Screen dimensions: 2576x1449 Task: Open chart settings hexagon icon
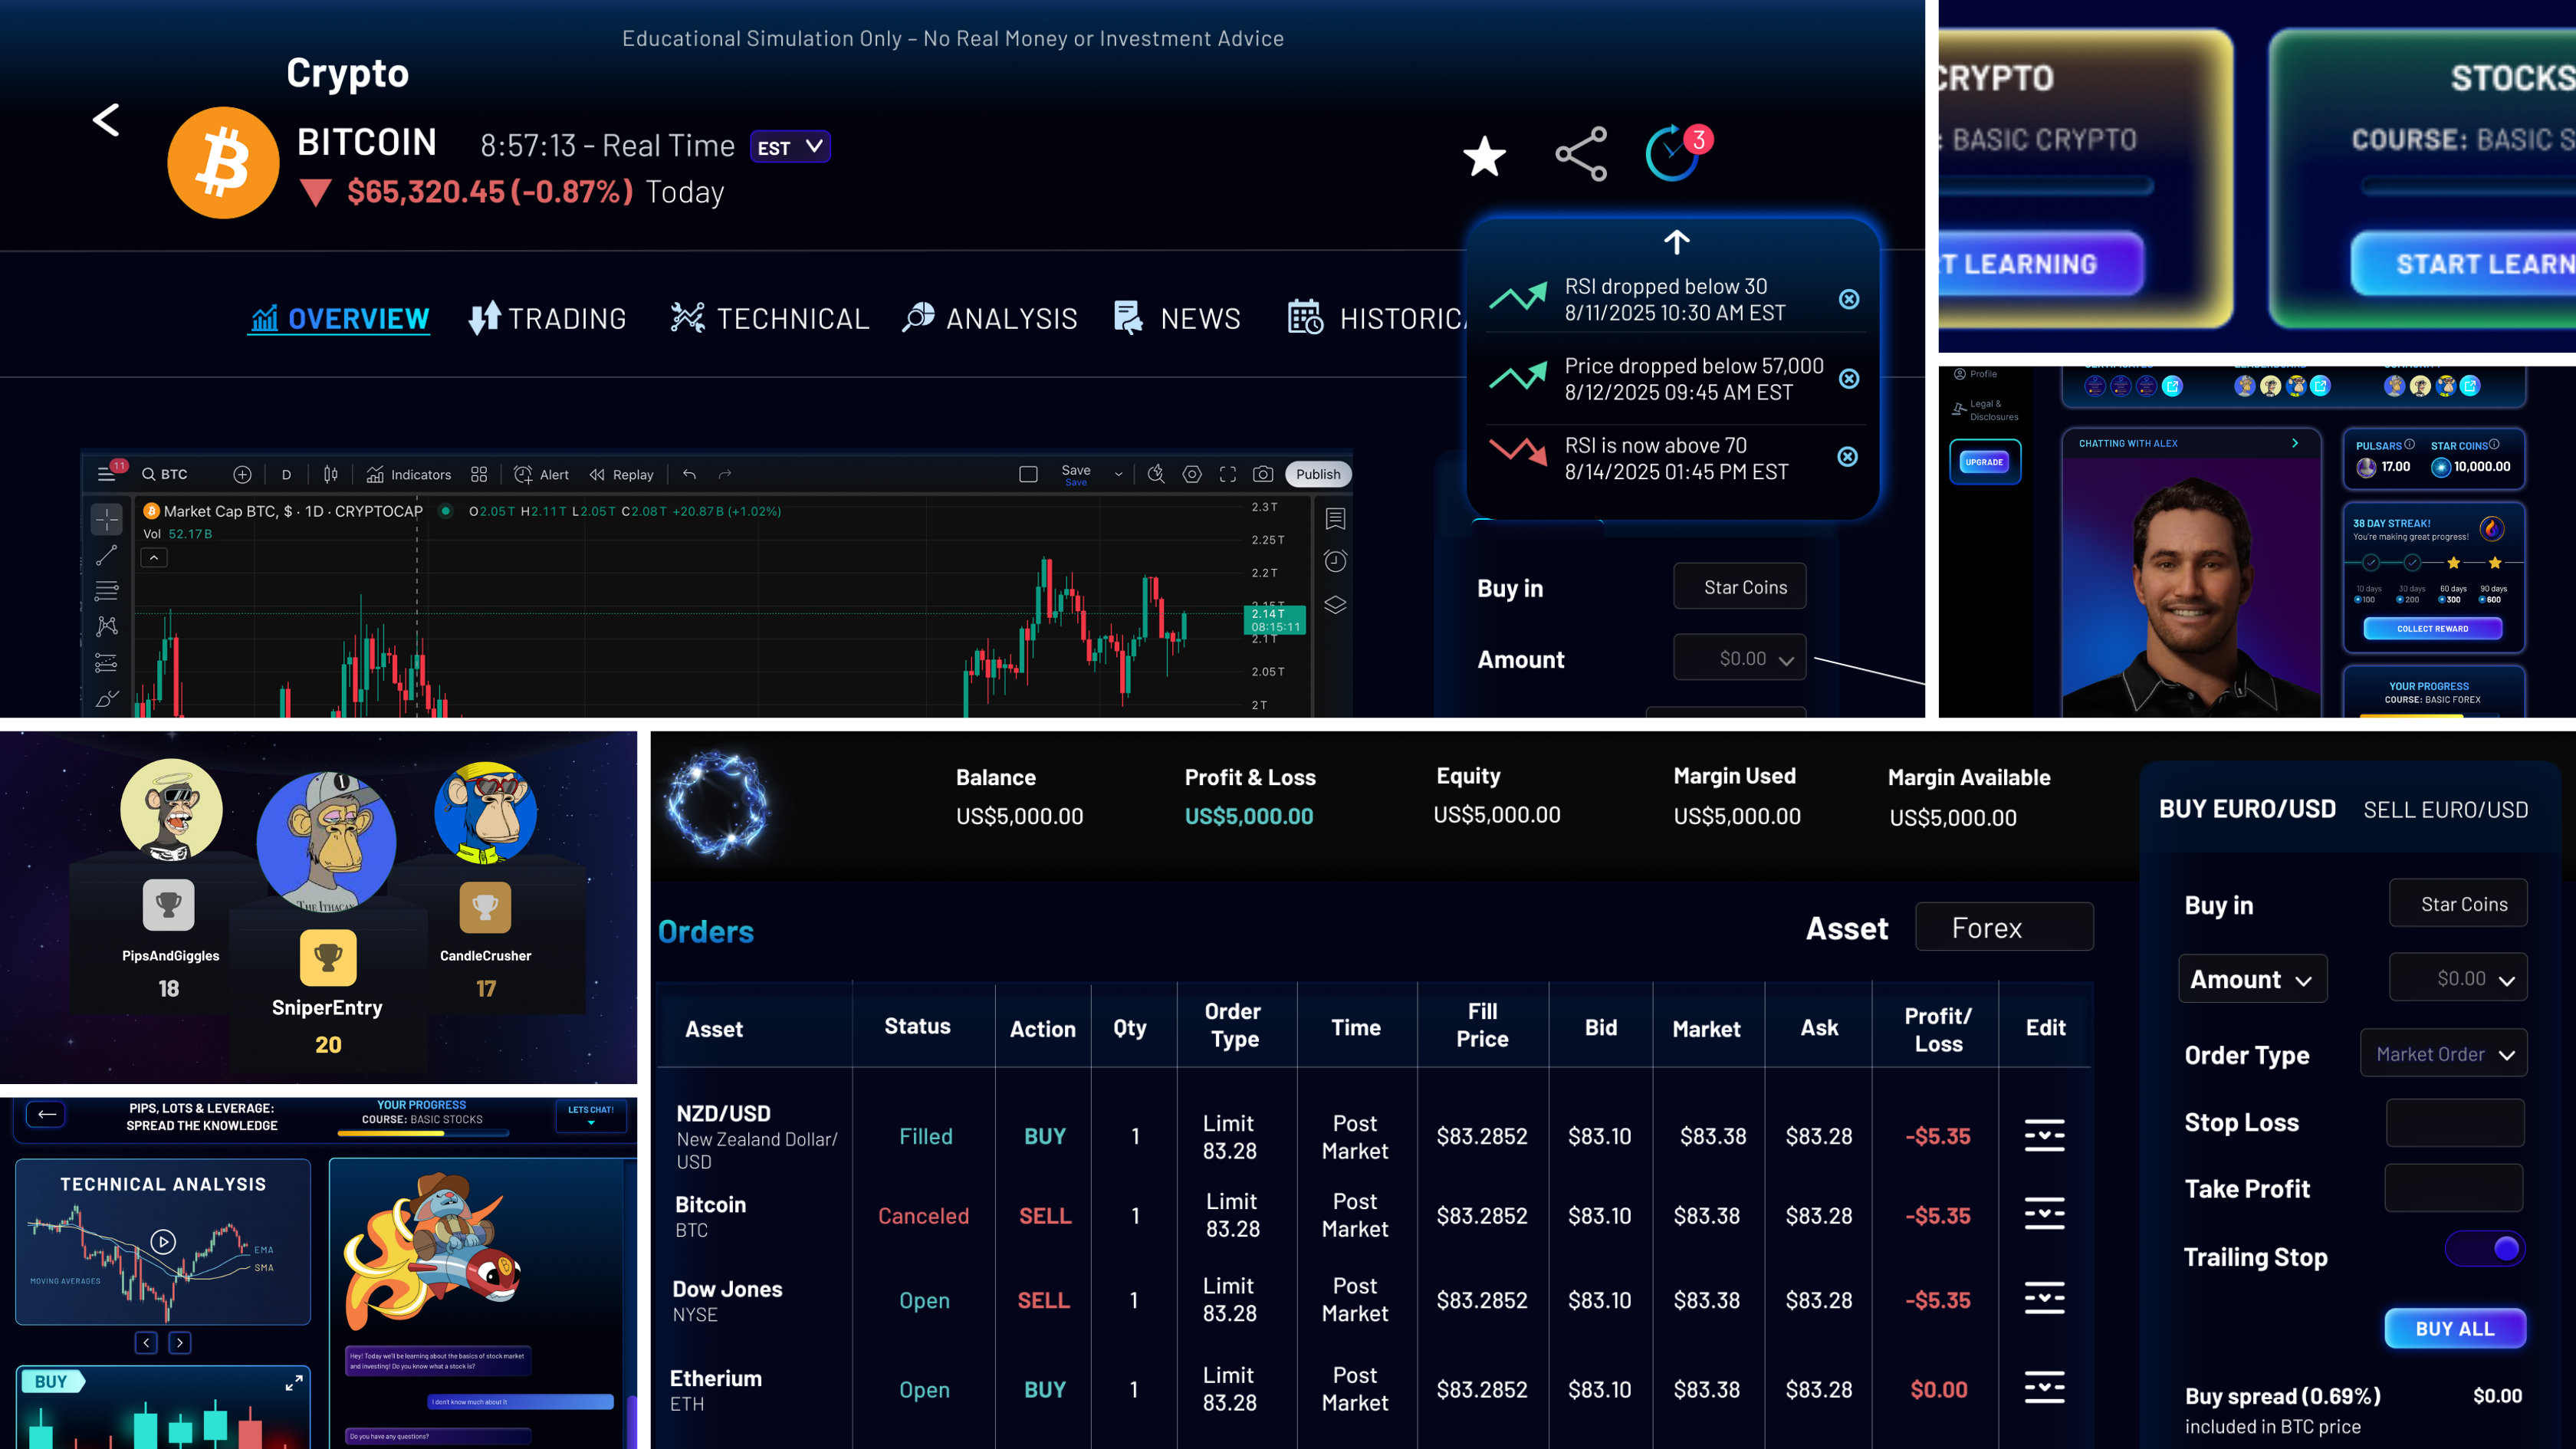coord(1192,474)
